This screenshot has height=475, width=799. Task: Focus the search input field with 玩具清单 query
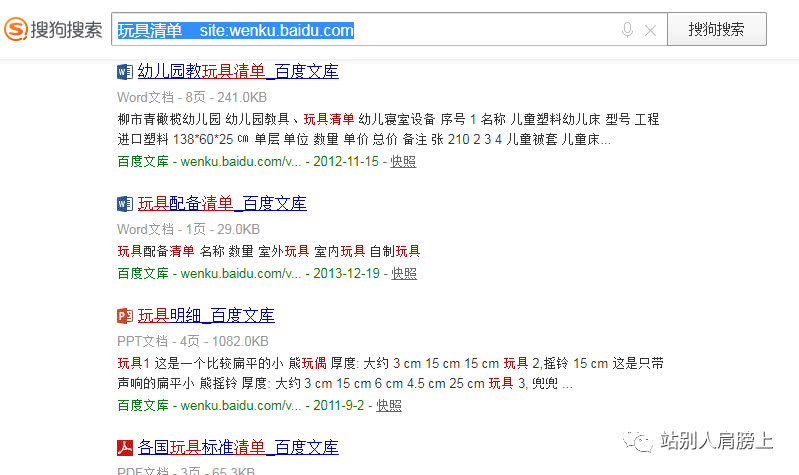click(x=389, y=30)
